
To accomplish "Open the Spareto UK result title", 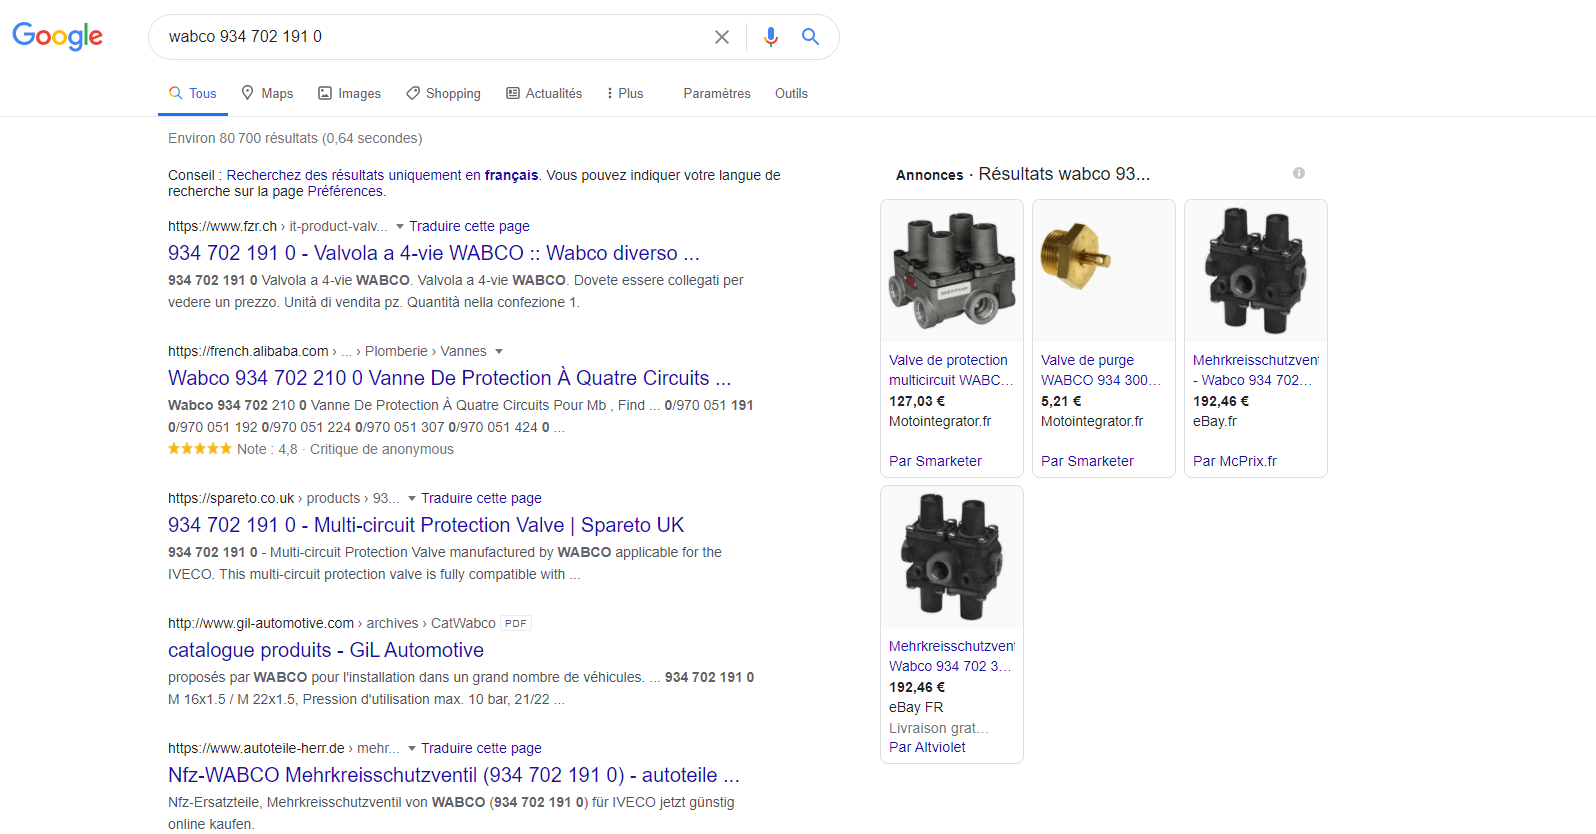I will click(x=425, y=525).
